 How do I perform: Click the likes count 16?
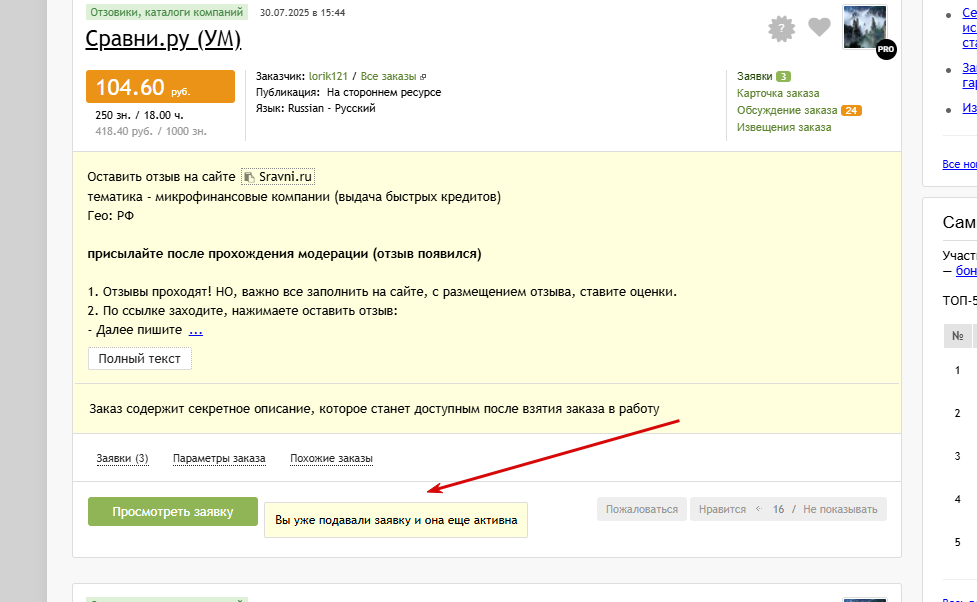(x=778, y=509)
